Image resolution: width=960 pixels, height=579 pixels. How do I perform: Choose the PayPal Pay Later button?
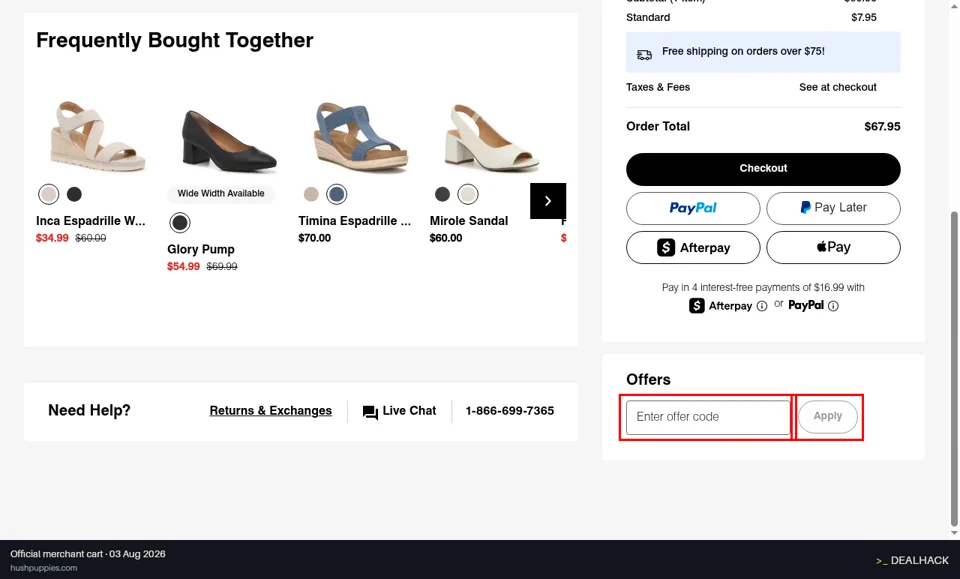(x=833, y=208)
